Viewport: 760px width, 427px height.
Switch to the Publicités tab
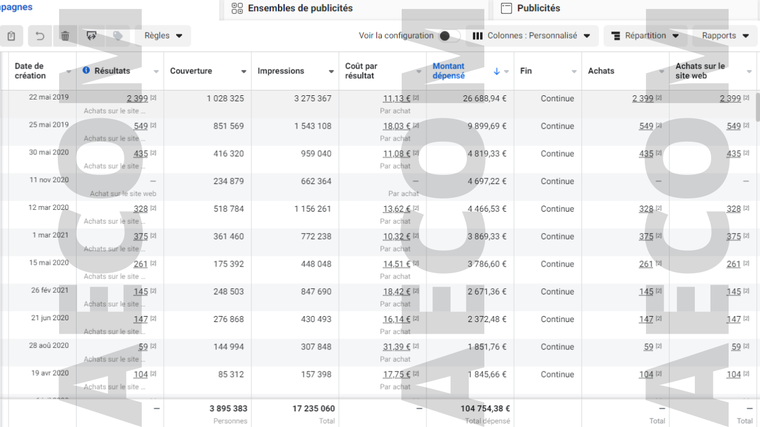(x=538, y=8)
